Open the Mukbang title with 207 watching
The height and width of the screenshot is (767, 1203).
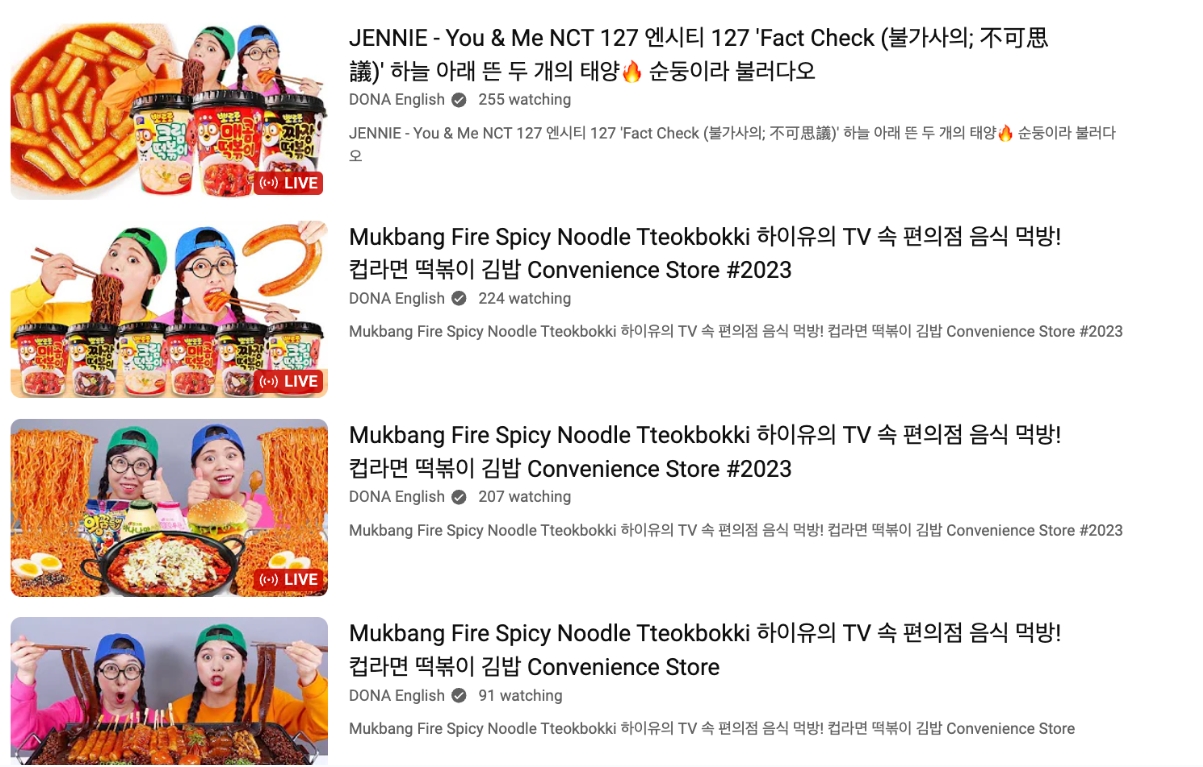point(705,452)
